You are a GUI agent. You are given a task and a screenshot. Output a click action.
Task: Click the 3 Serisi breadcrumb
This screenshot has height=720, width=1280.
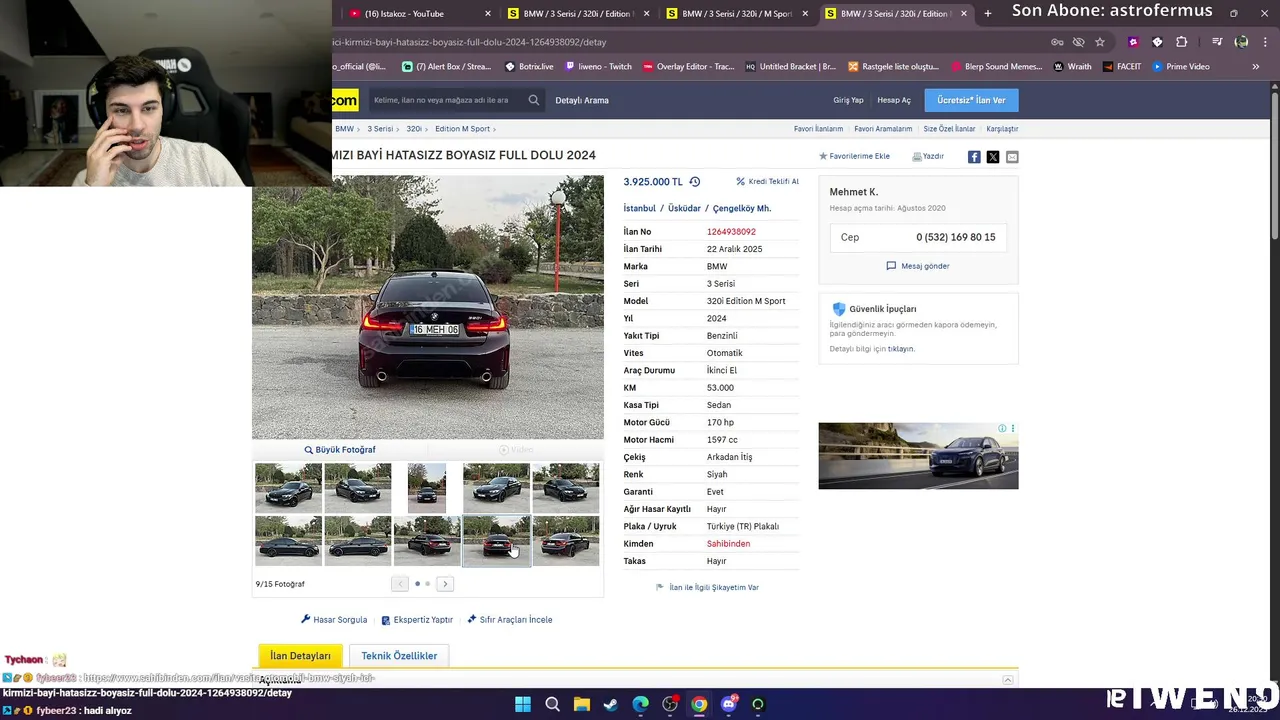(x=380, y=129)
